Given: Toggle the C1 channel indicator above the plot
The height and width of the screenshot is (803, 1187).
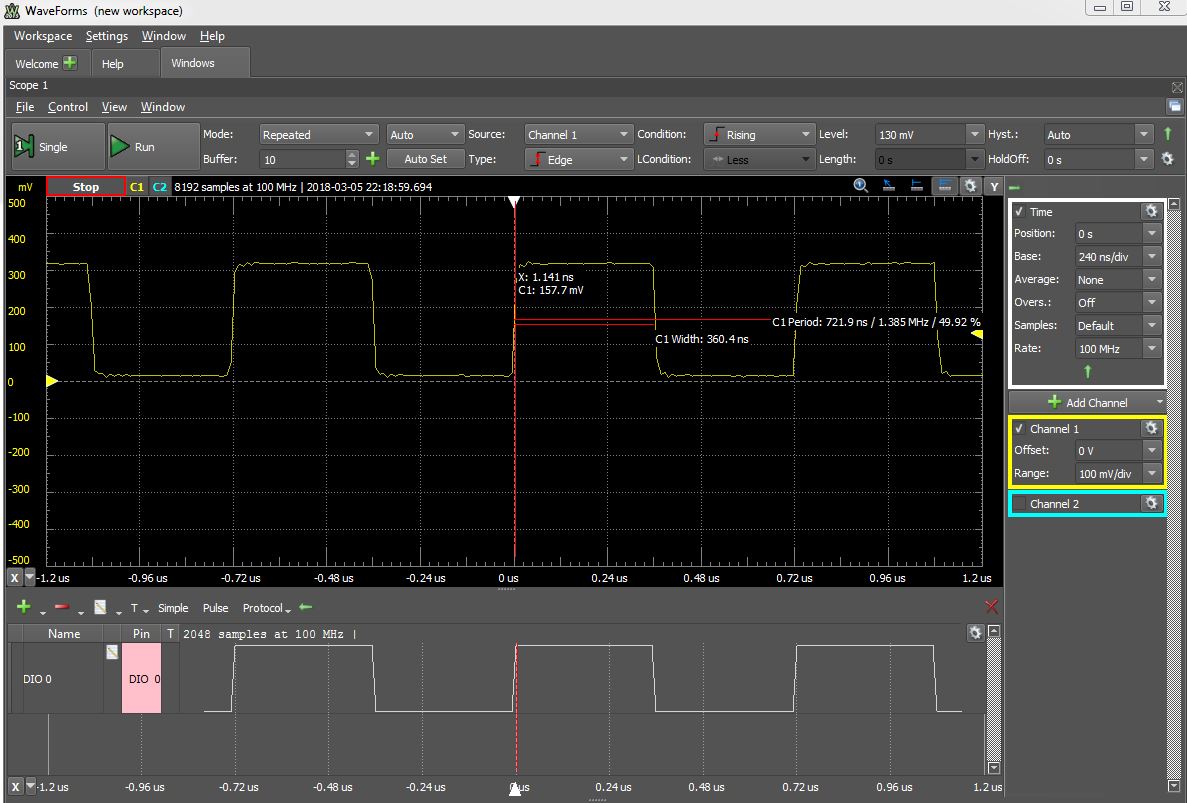Looking at the screenshot, I should click(137, 186).
